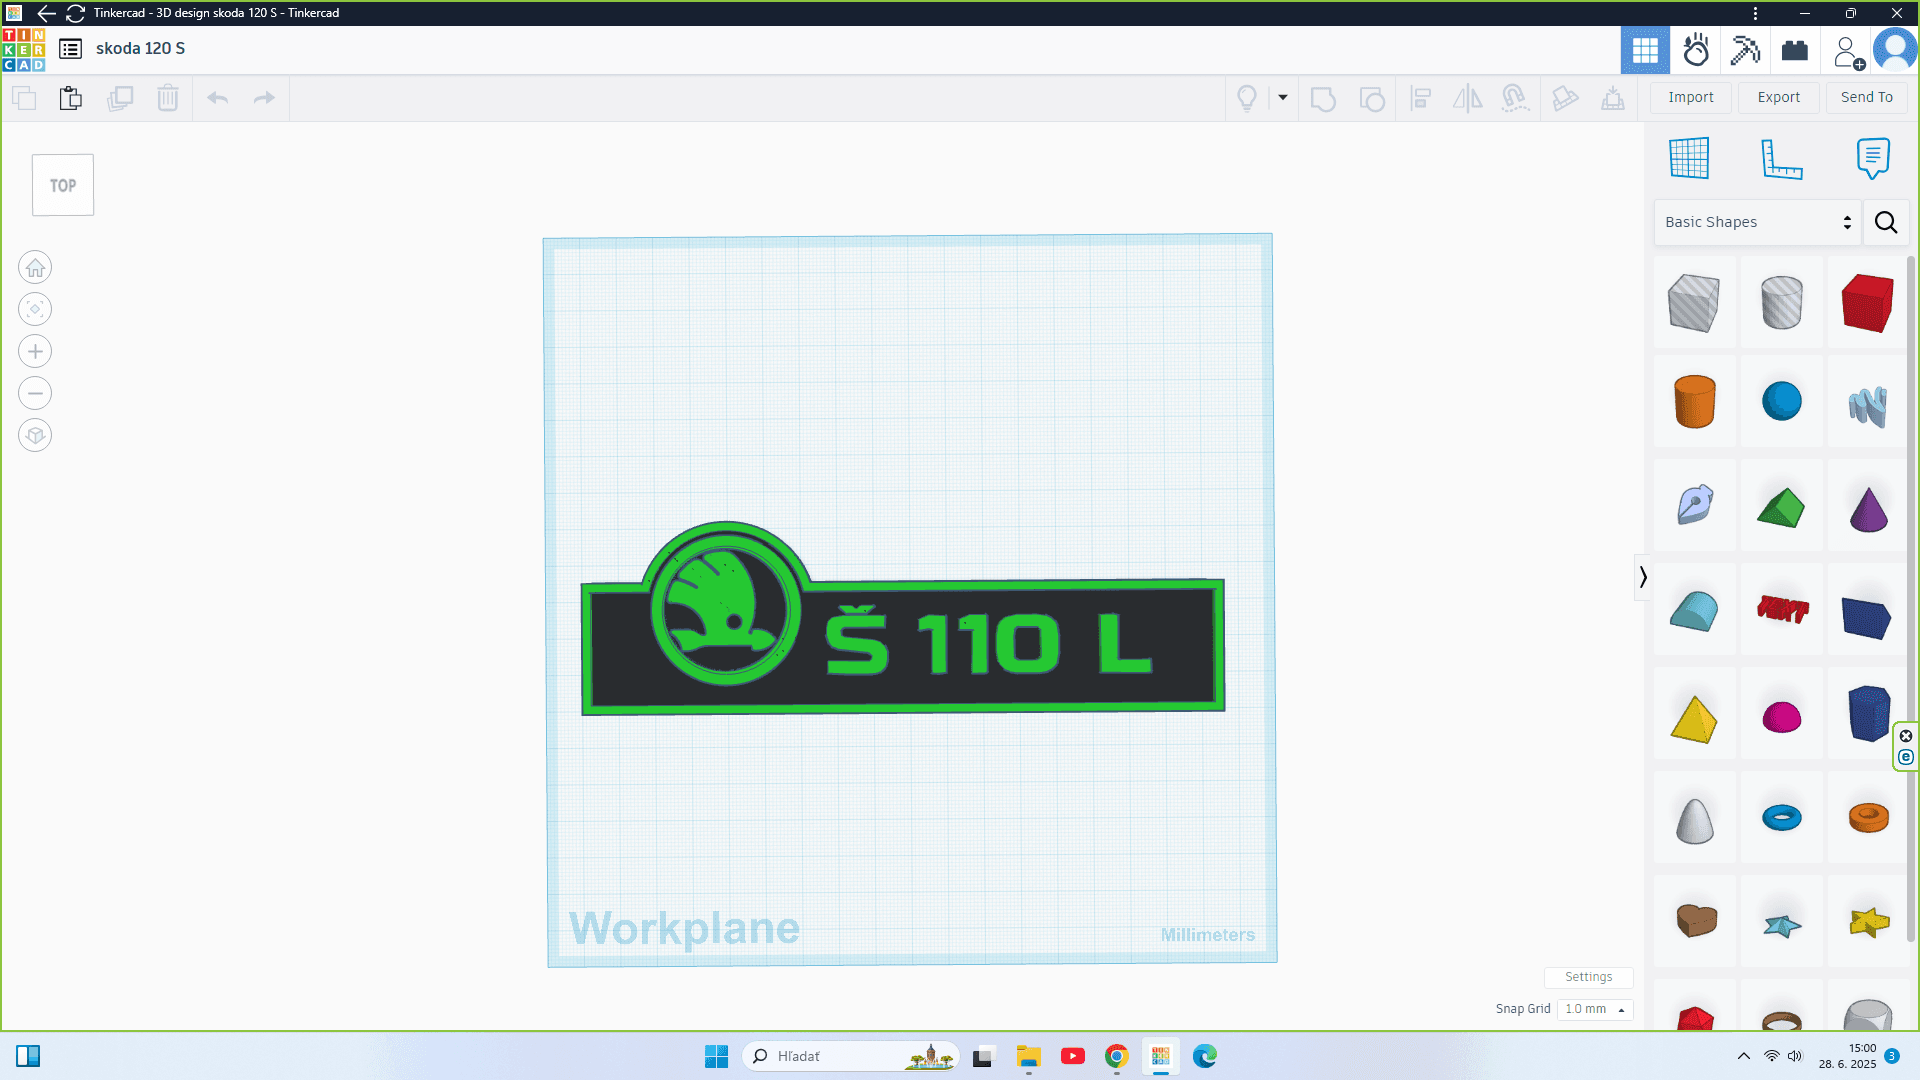Expand the dropdown arrow next to lightbulb
The image size is (1920, 1080).
1283,98
